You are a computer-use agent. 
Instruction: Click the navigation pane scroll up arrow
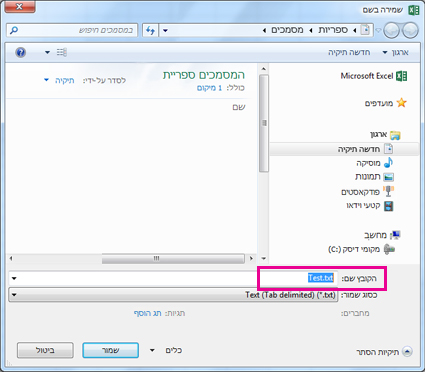264,69
